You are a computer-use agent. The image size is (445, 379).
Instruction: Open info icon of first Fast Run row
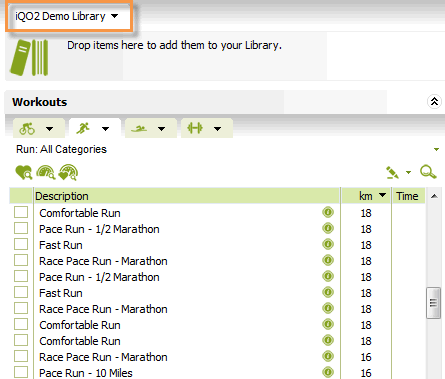[328, 244]
